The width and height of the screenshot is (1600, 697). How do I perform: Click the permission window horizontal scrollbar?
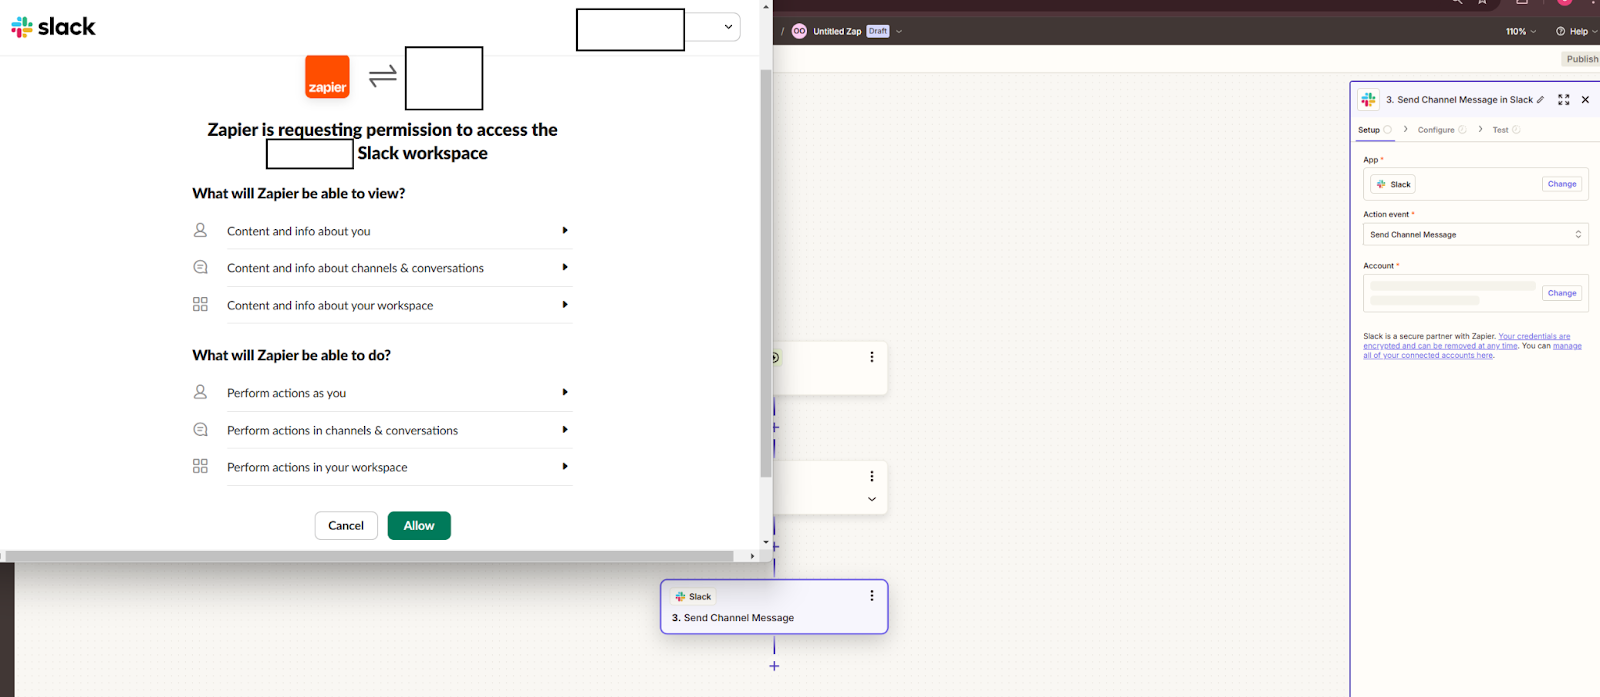pos(370,556)
